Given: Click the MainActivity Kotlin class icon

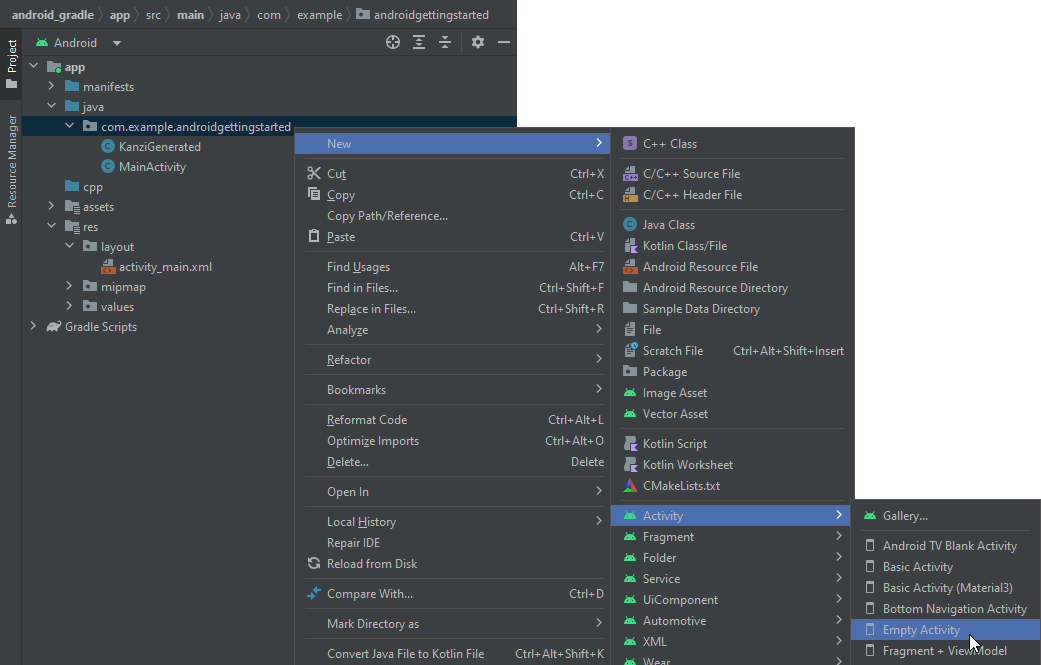Looking at the screenshot, I should pos(107,166).
